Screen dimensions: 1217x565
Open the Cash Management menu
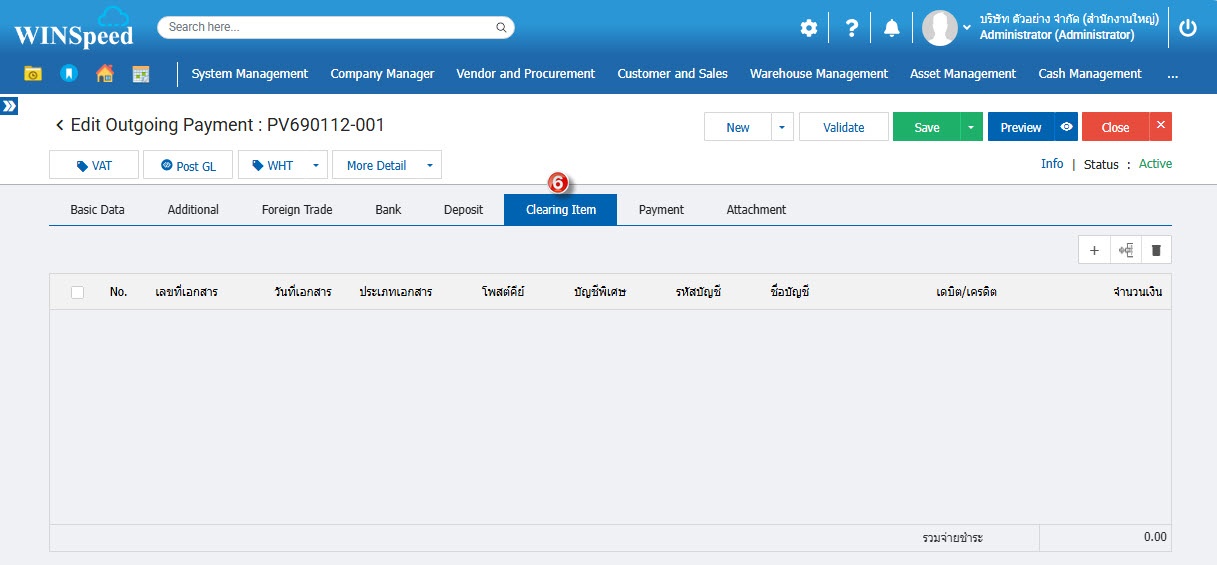(x=1089, y=73)
